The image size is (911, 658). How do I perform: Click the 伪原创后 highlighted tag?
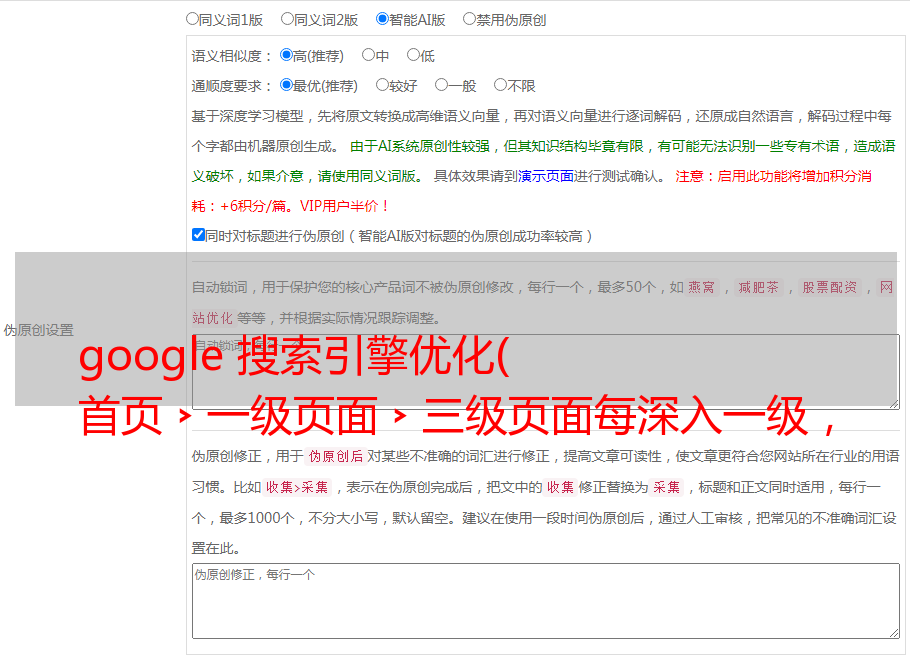click(x=336, y=456)
